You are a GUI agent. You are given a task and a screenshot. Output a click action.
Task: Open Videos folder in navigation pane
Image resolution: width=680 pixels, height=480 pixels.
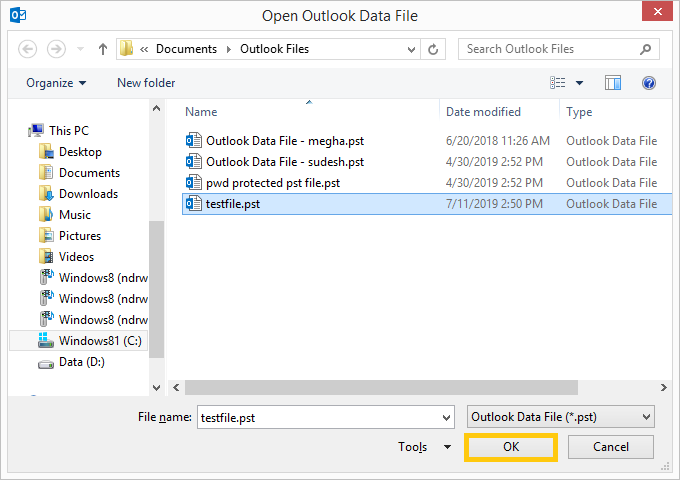click(76, 257)
